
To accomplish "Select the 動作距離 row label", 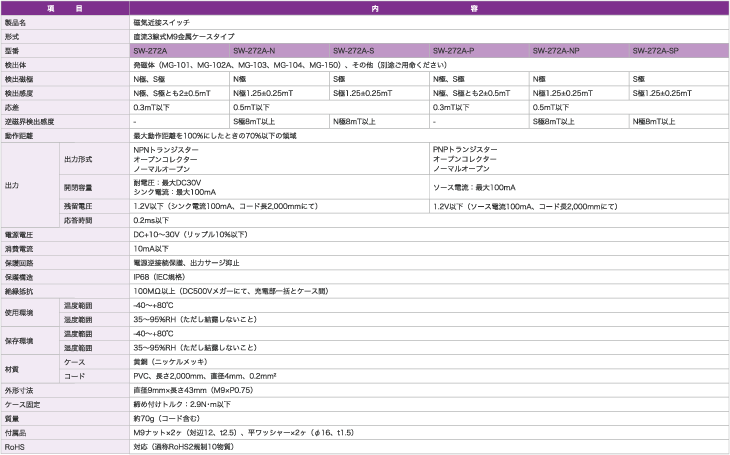I will point(19,134).
